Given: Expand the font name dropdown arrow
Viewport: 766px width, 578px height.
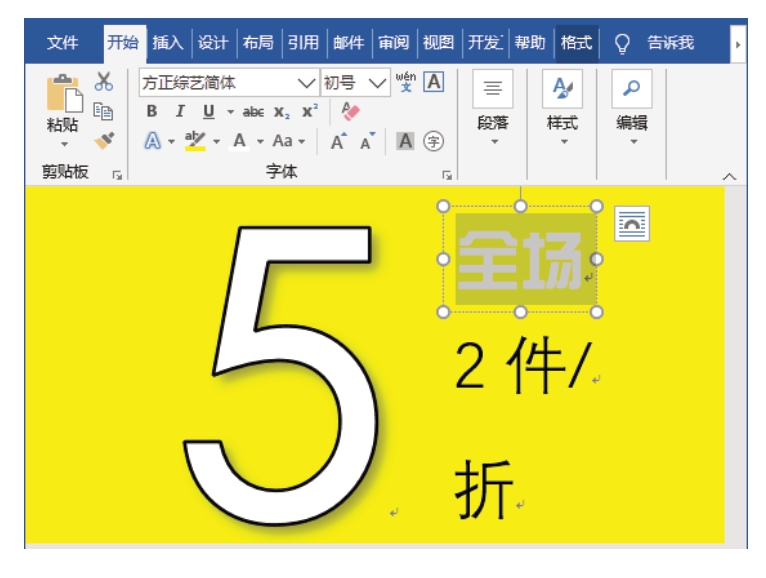Looking at the screenshot, I should coord(307,83).
